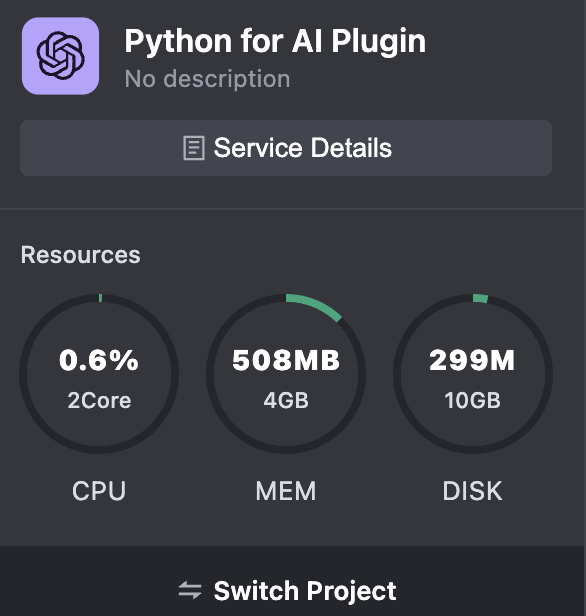The image size is (586, 616).
Task: Click the 2Core CPU limit label
Action: tap(99, 401)
